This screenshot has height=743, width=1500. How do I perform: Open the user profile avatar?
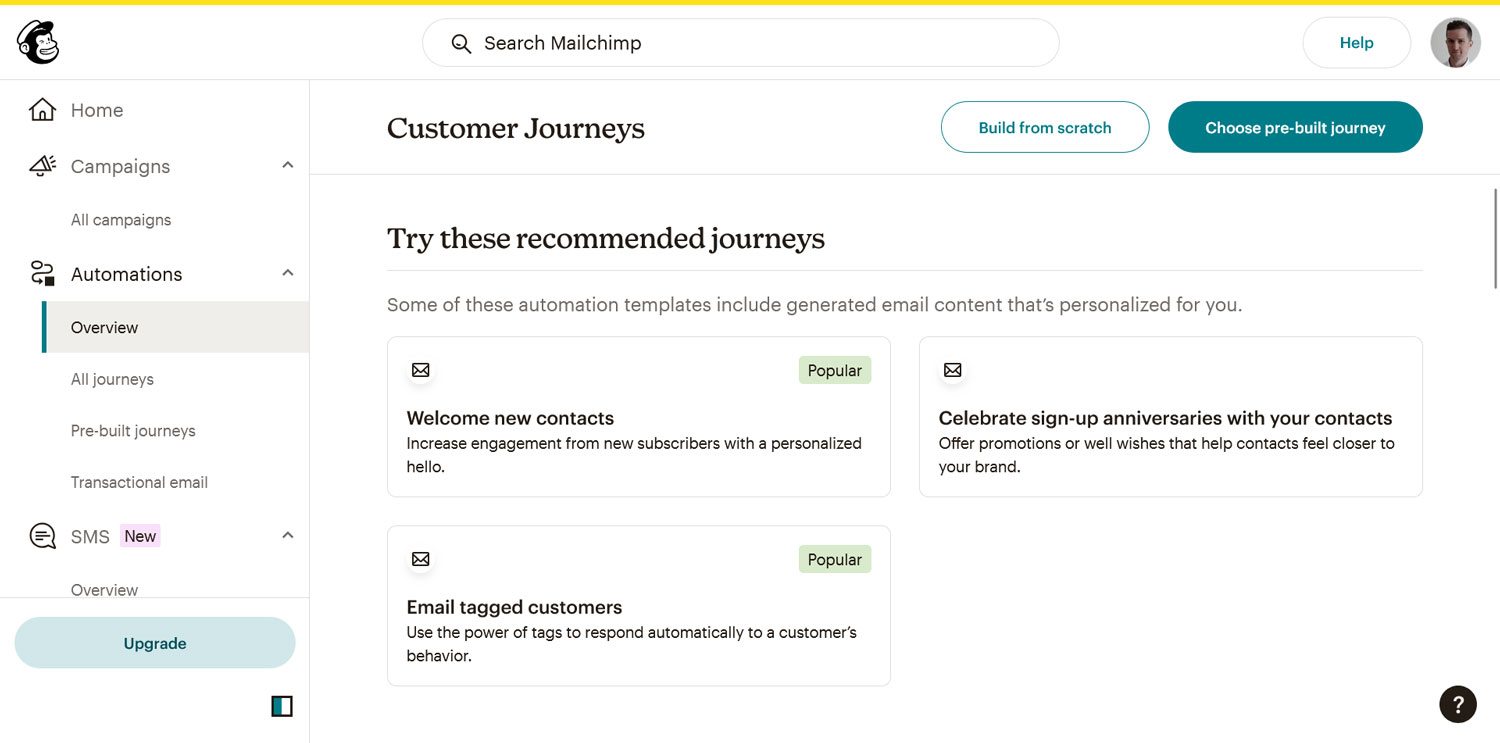[x=1455, y=43]
